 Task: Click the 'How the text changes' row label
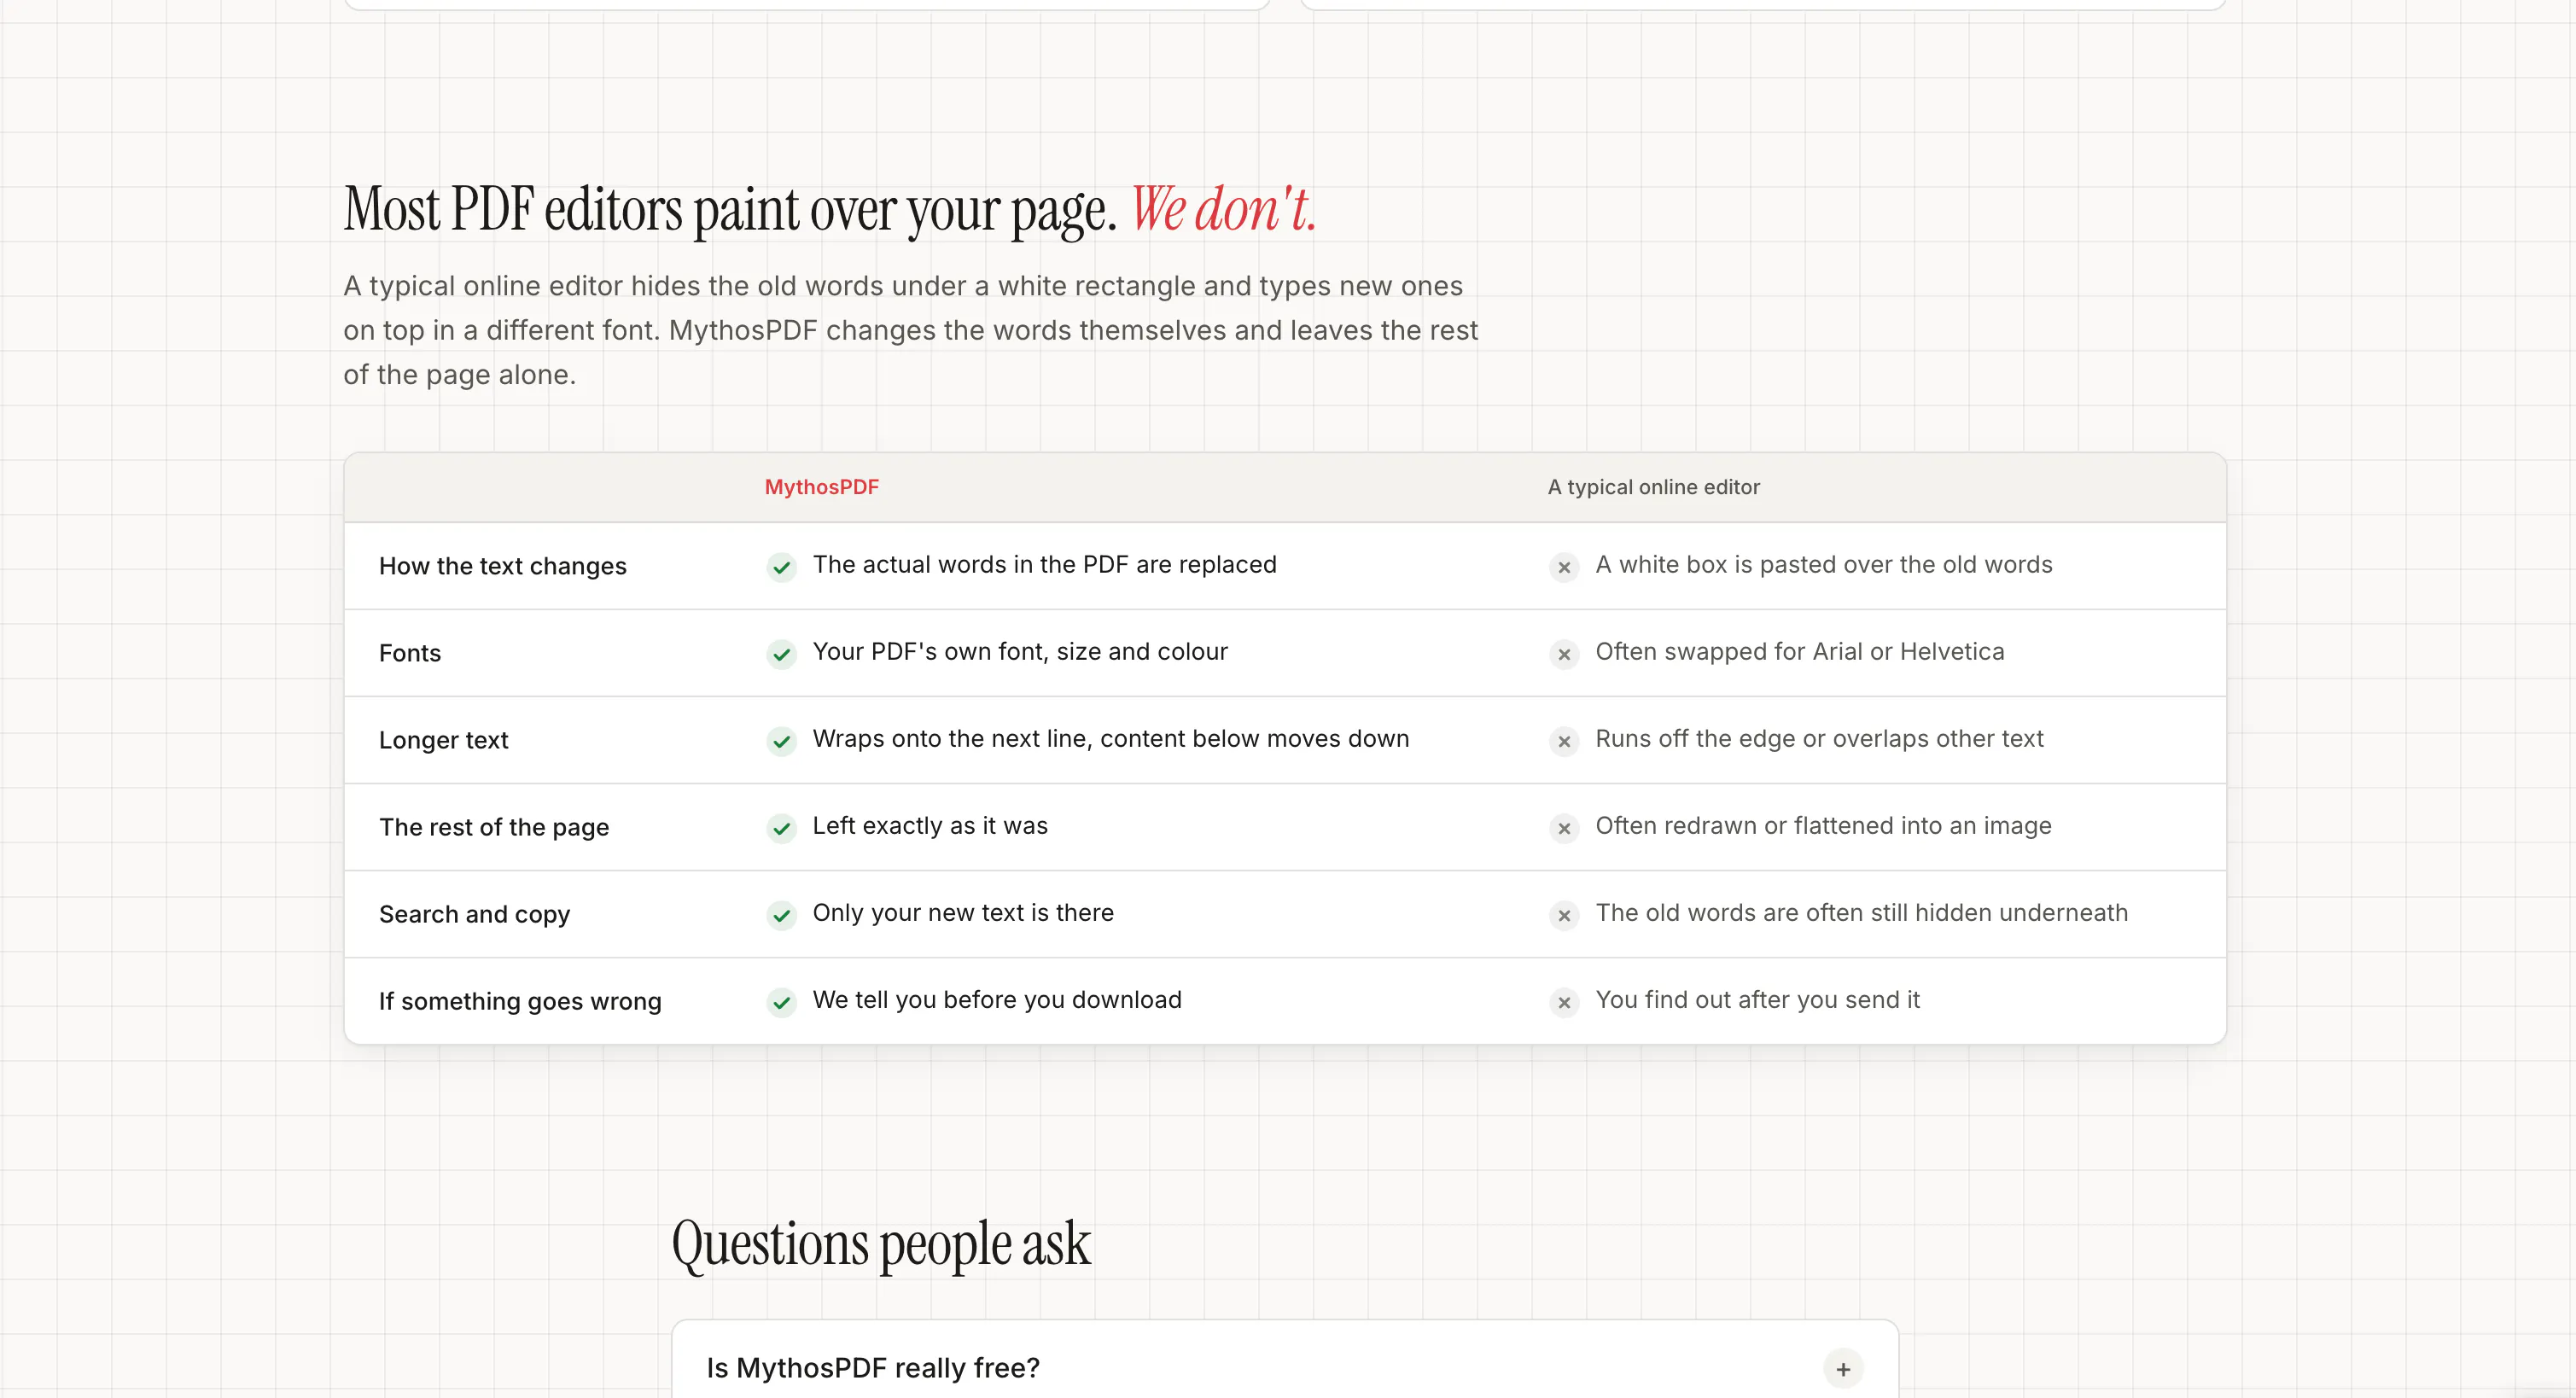point(502,566)
